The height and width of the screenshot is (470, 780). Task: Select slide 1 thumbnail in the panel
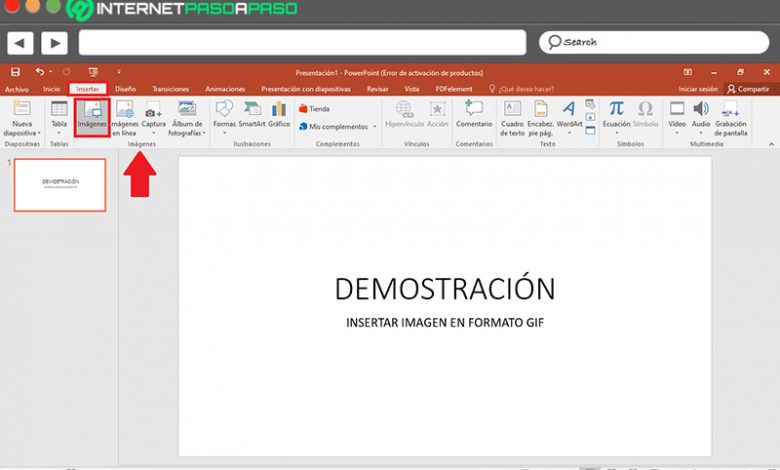(x=60, y=184)
